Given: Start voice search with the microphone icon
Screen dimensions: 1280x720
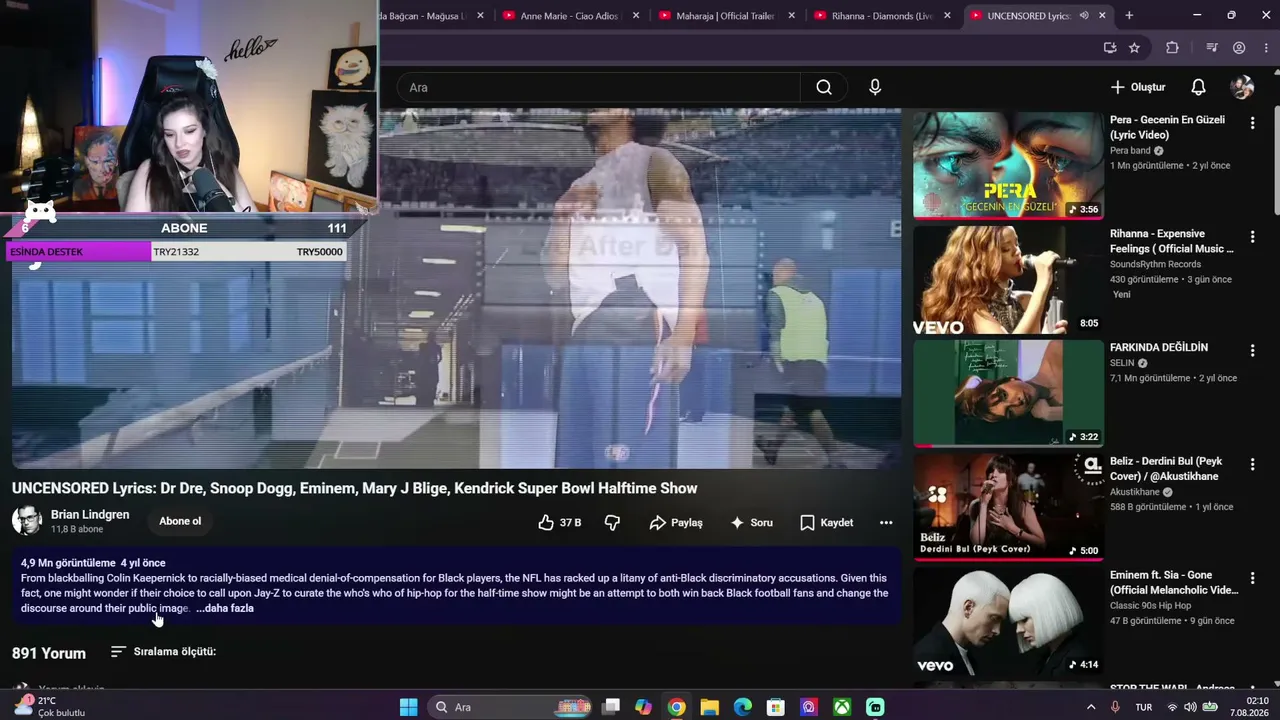Looking at the screenshot, I should click(x=875, y=87).
